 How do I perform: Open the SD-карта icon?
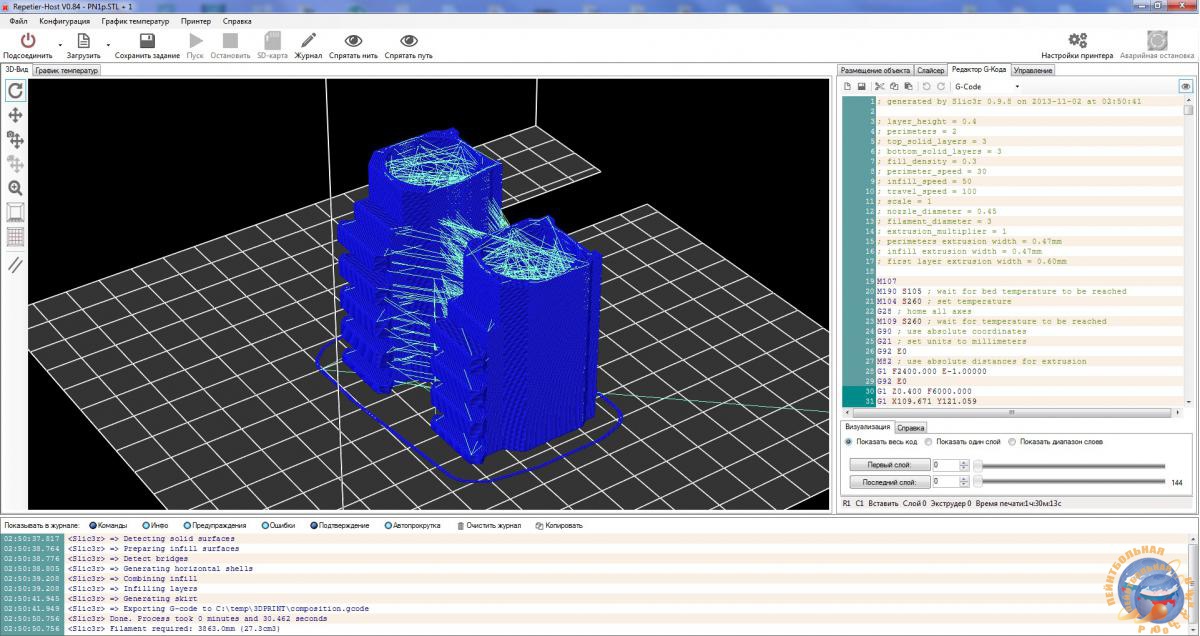(x=272, y=40)
